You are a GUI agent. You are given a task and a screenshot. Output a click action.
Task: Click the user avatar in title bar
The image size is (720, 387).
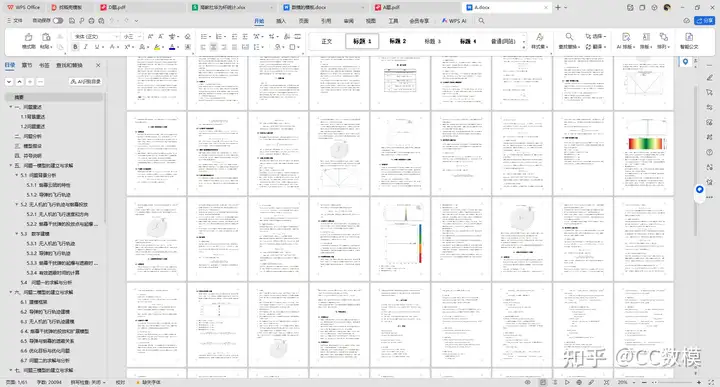[x=667, y=7]
